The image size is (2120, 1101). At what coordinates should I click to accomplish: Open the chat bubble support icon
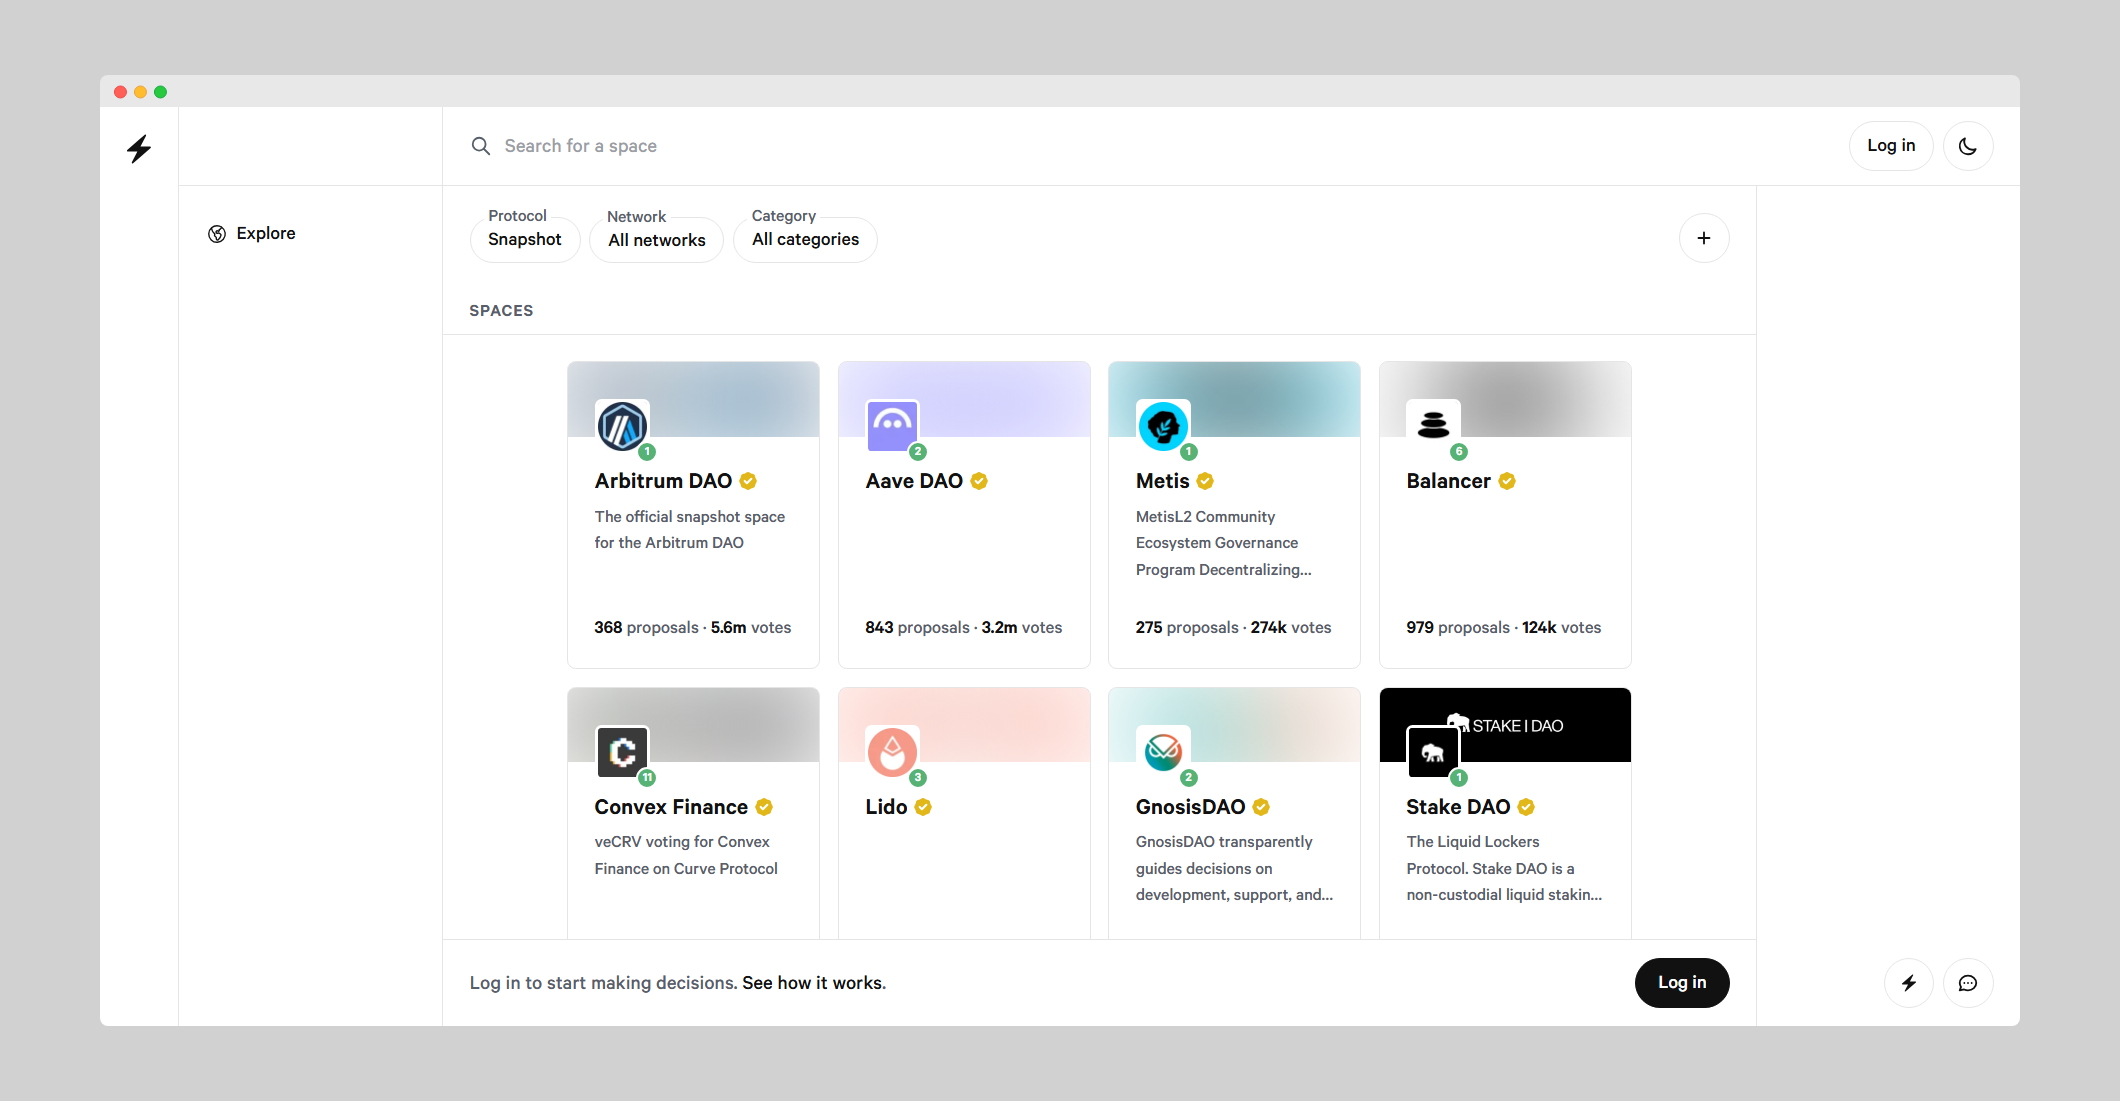tap(1967, 983)
